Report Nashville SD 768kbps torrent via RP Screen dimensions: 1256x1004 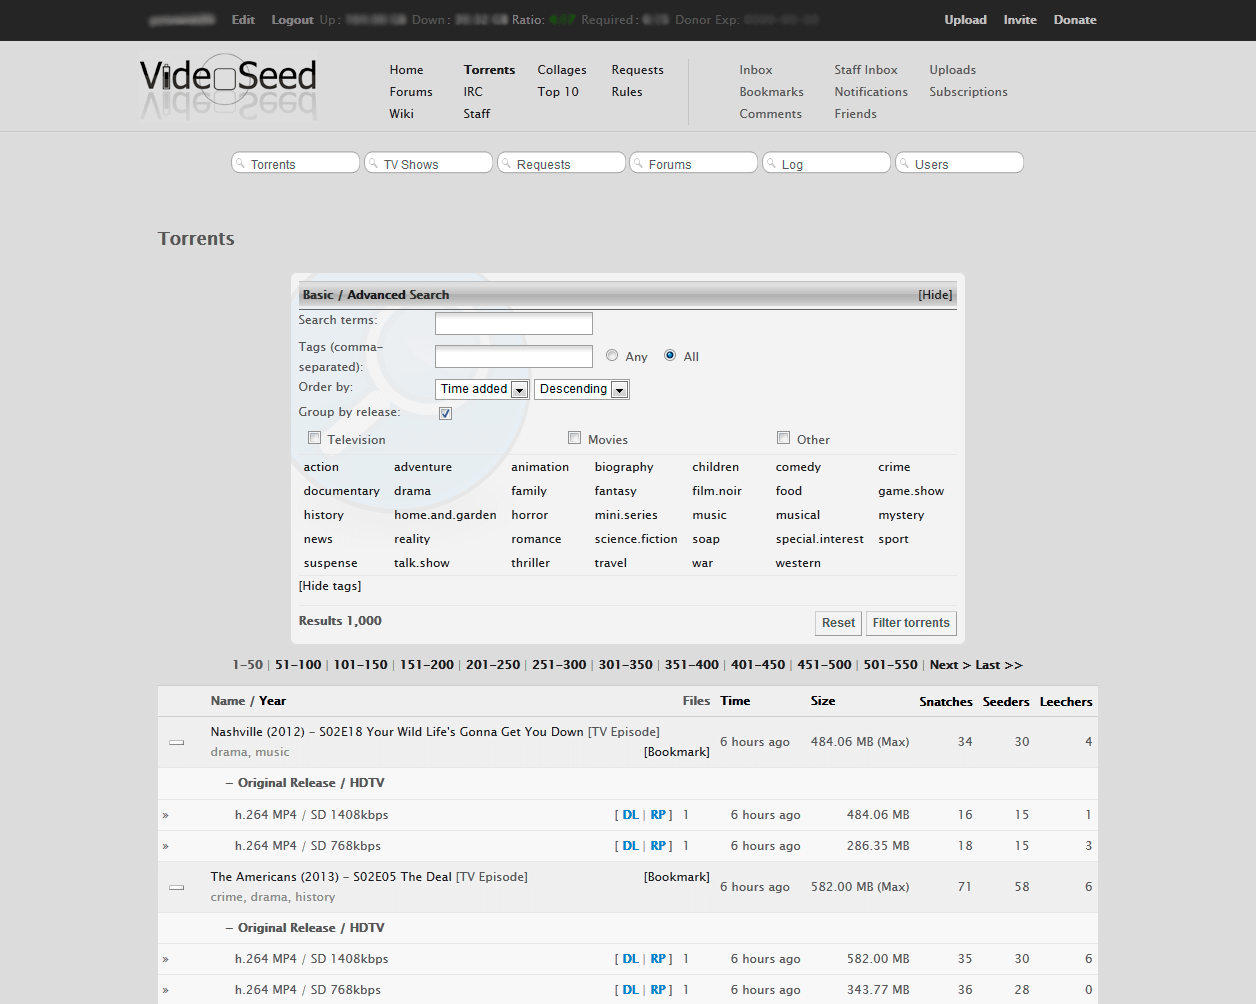(658, 846)
